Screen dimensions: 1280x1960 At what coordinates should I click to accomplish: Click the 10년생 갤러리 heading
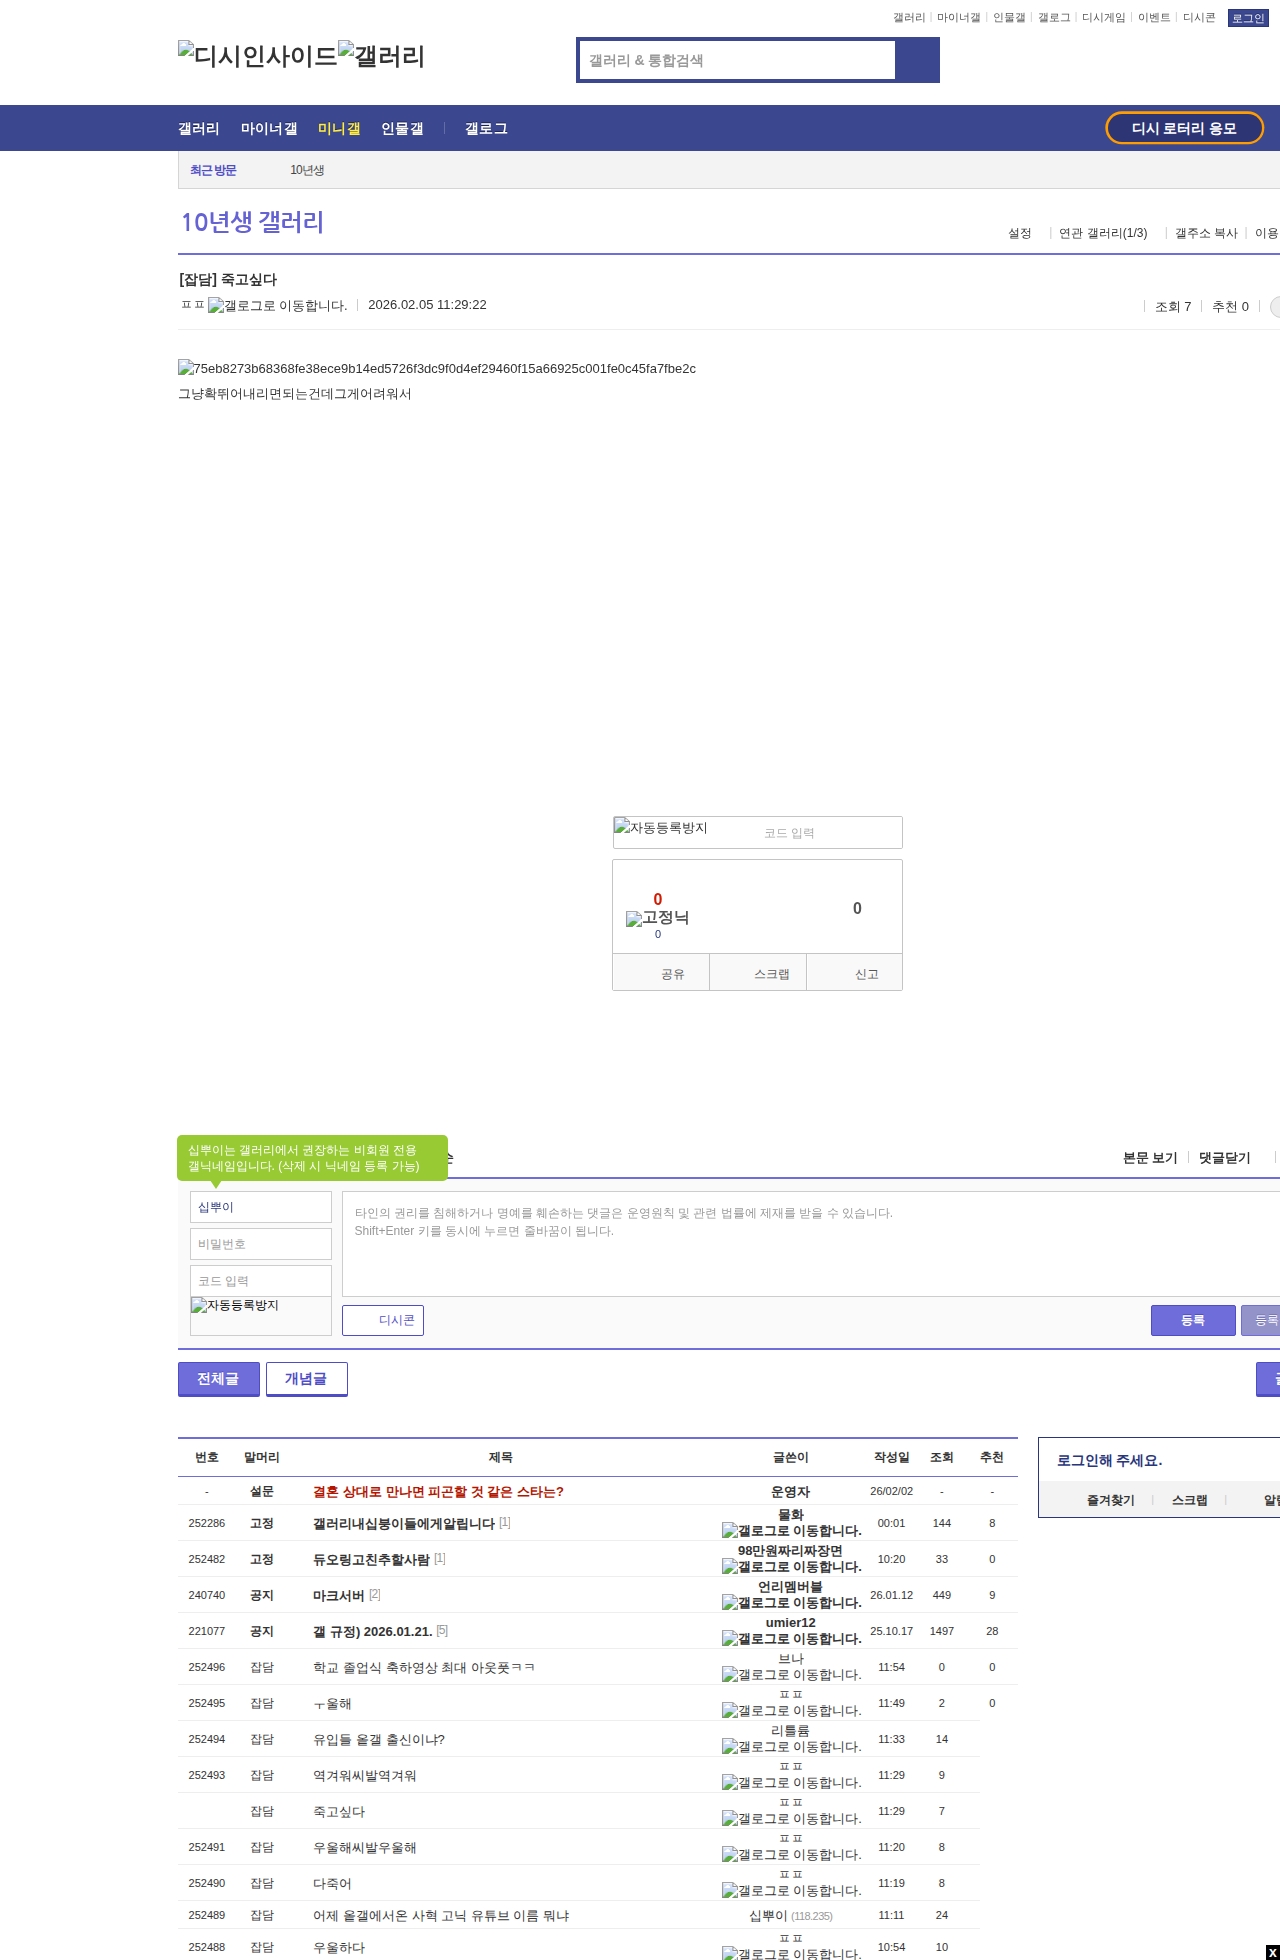[252, 222]
